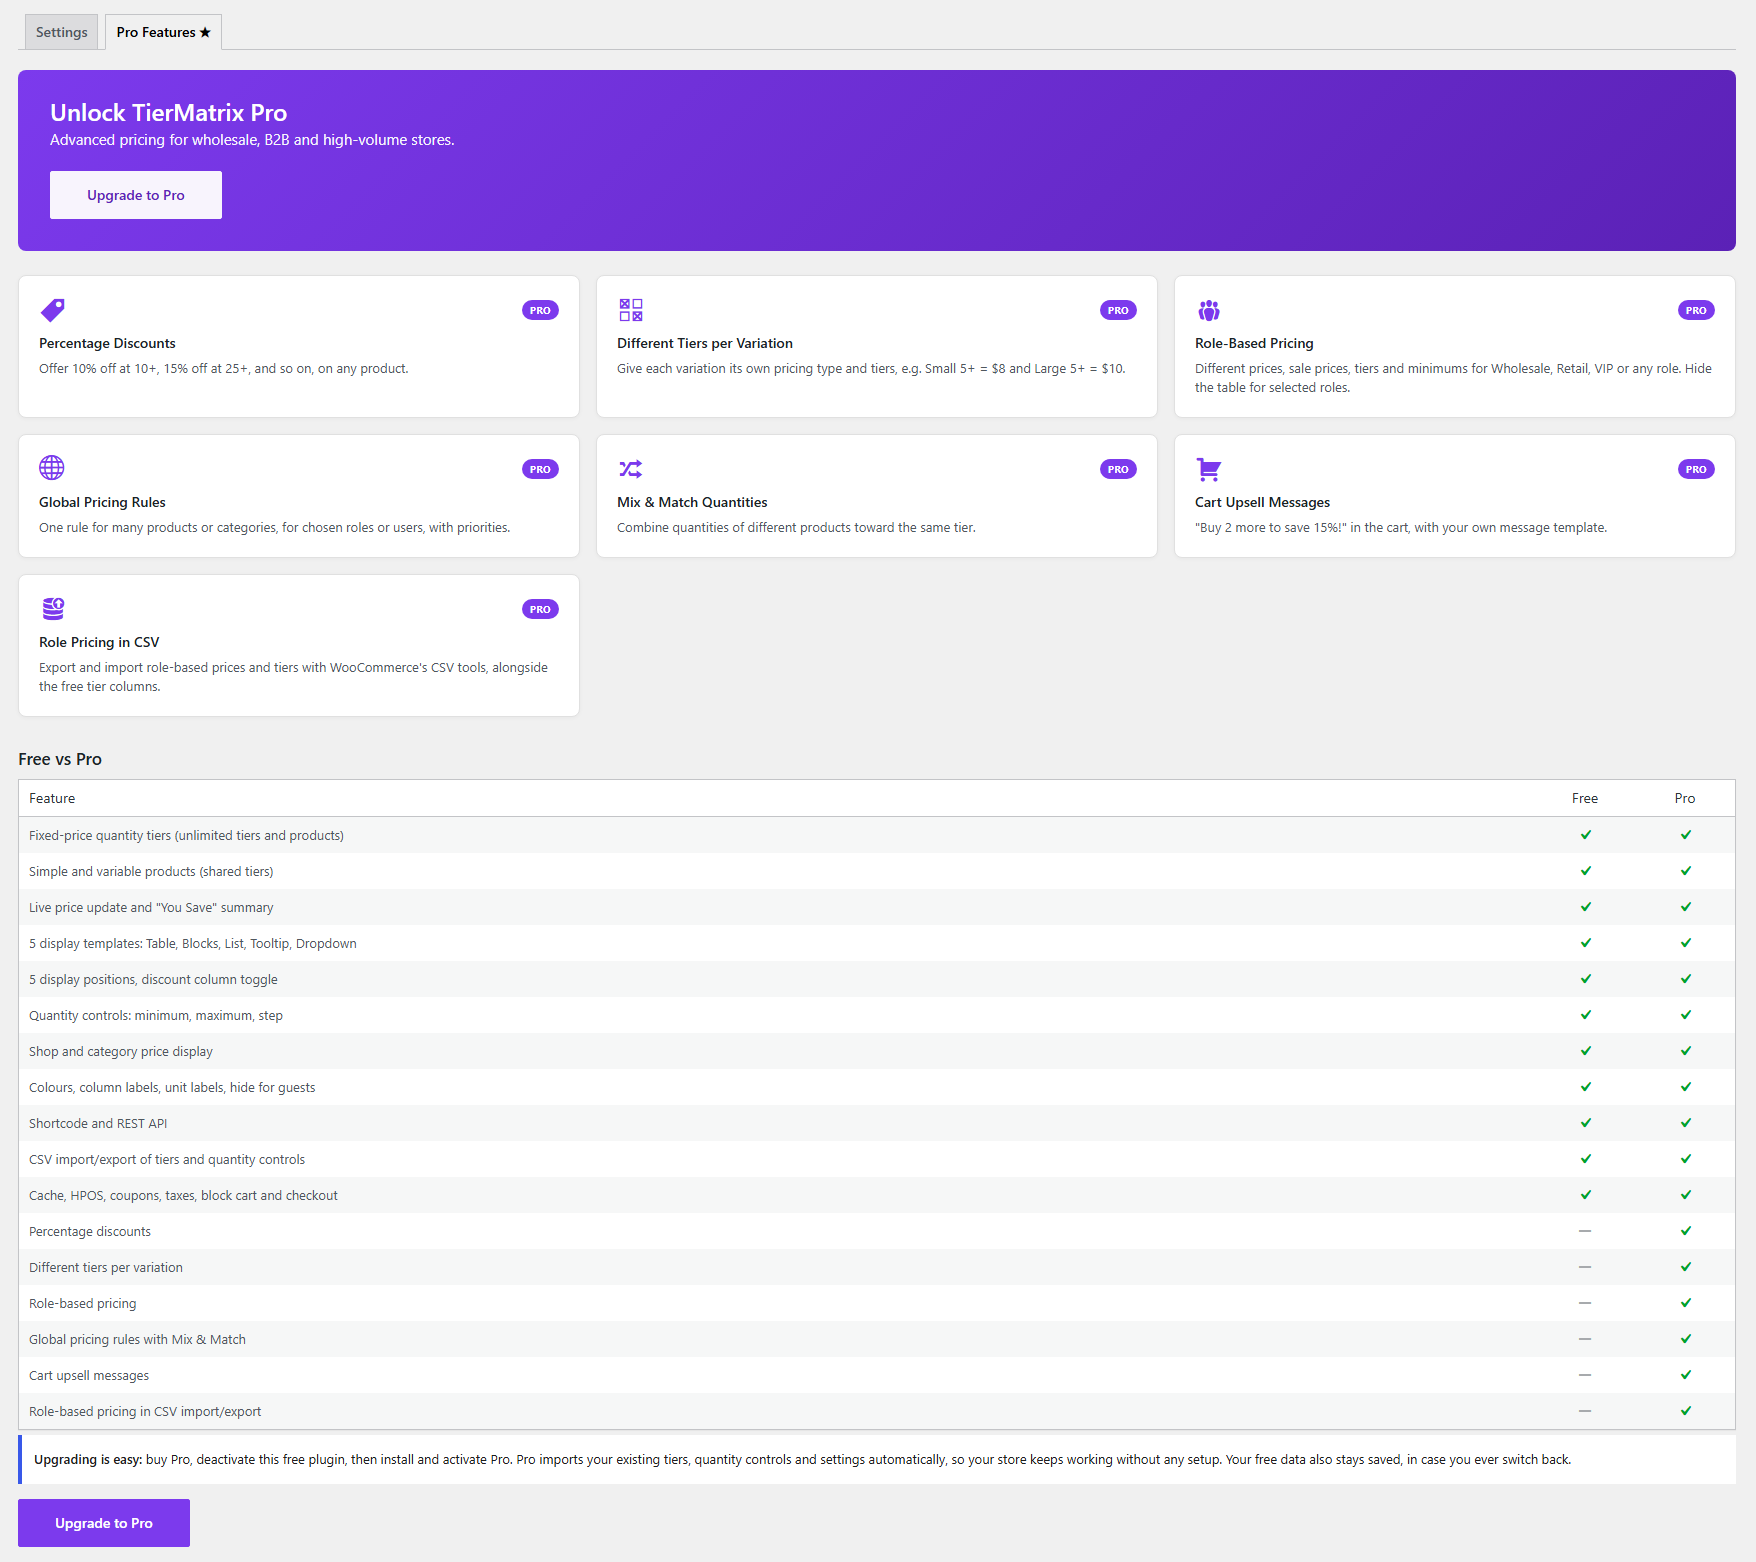
Task: Click Upgrade to Pro in purple banner
Action: [x=136, y=195]
